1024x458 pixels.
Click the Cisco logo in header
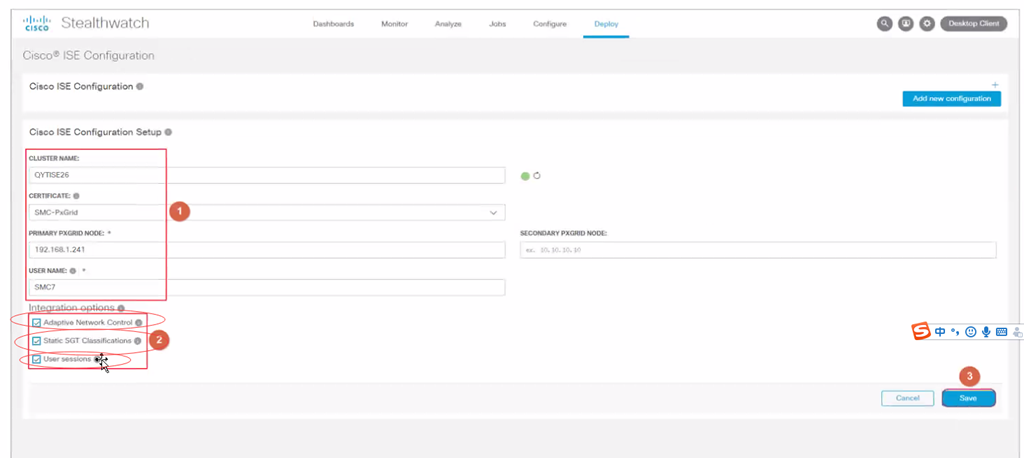[x=37, y=24]
